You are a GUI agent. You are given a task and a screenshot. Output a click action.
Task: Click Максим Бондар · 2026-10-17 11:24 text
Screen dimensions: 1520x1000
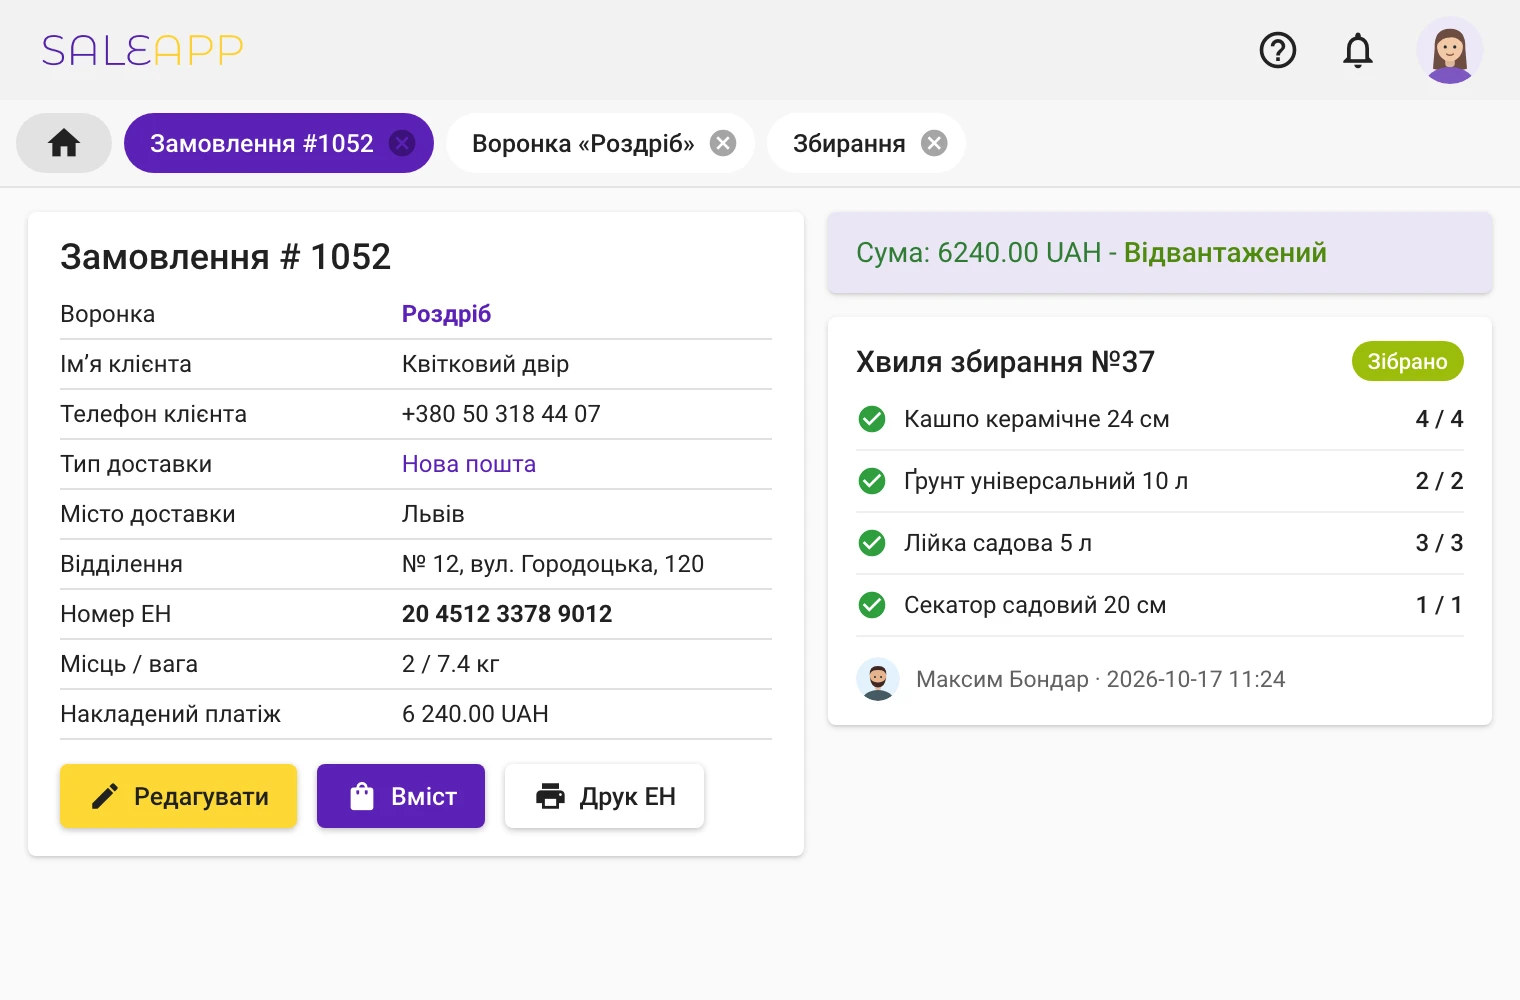[x=1100, y=679]
